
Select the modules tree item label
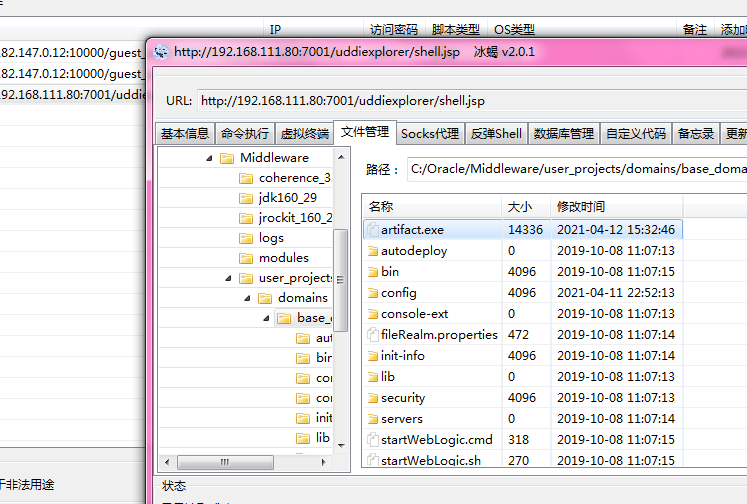pyautogui.click(x=284, y=258)
